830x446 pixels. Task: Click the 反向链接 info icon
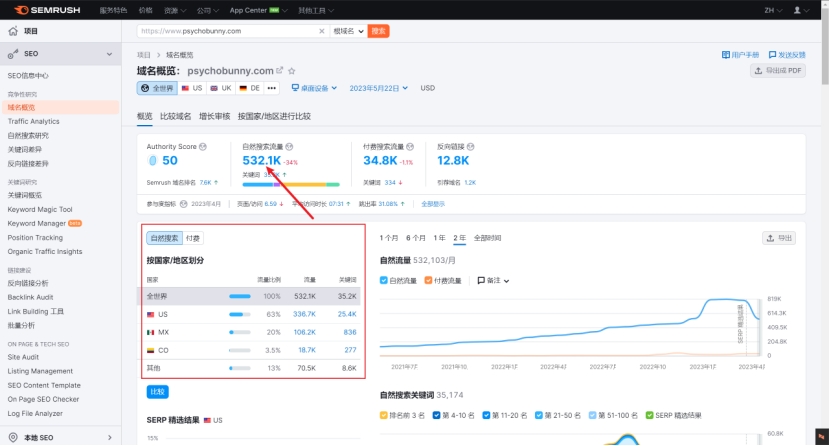click(x=471, y=147)
